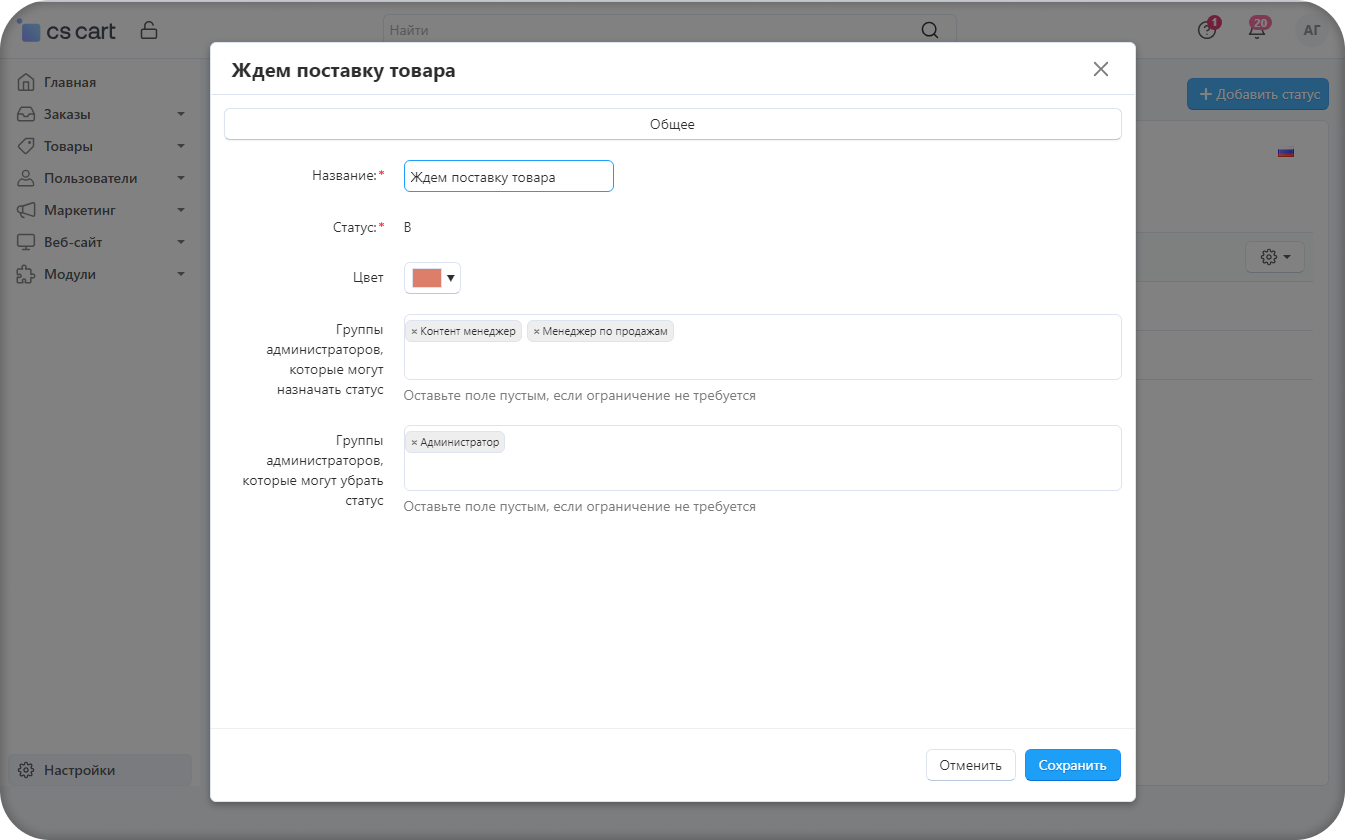Click the Название input field
The height and width of the screenshot is (840, 1345).
tap(508, 177)
